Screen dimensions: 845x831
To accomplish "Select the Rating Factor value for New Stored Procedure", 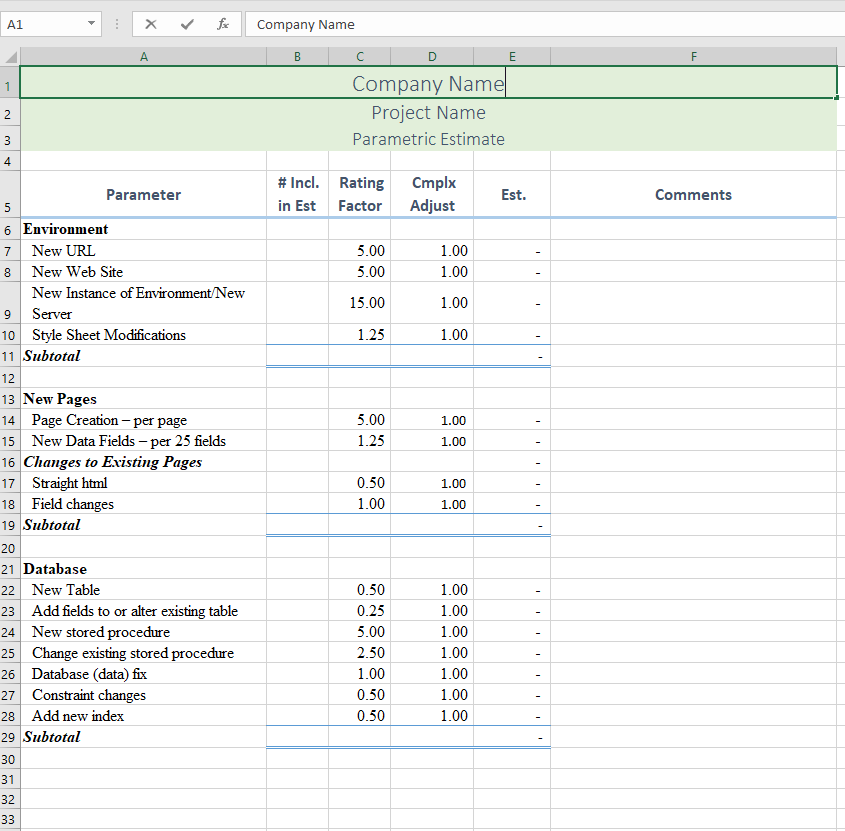I will pyautogui.click(x=360, y=632).
